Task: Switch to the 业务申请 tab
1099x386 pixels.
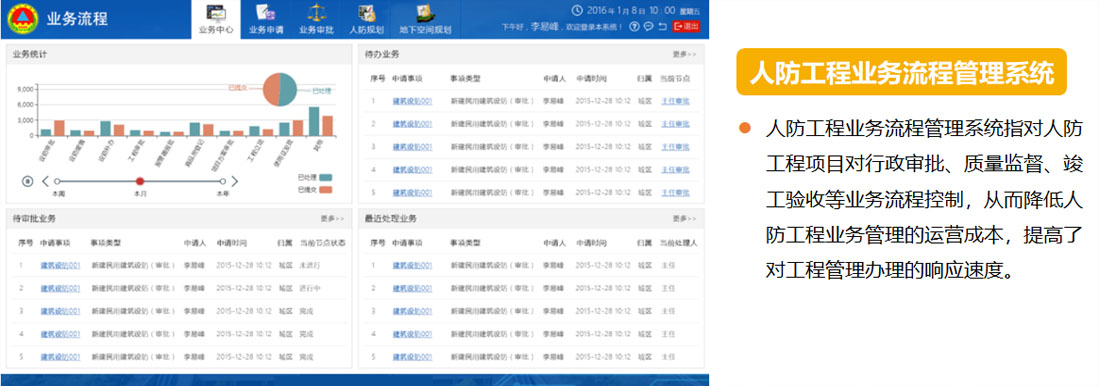Action: tap(266, 19)
